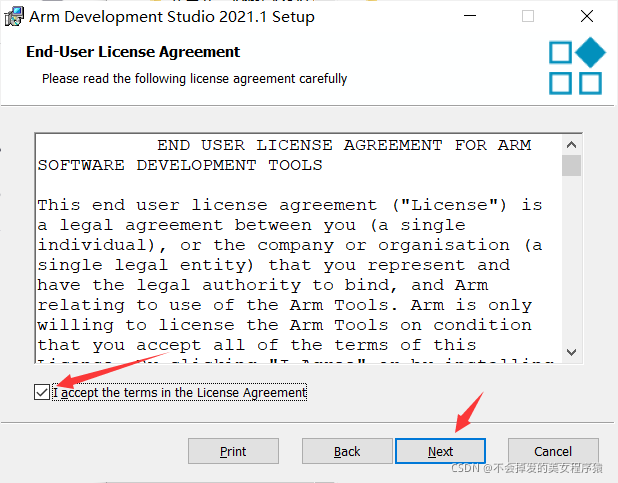Click the Next button

click(440, 451)
